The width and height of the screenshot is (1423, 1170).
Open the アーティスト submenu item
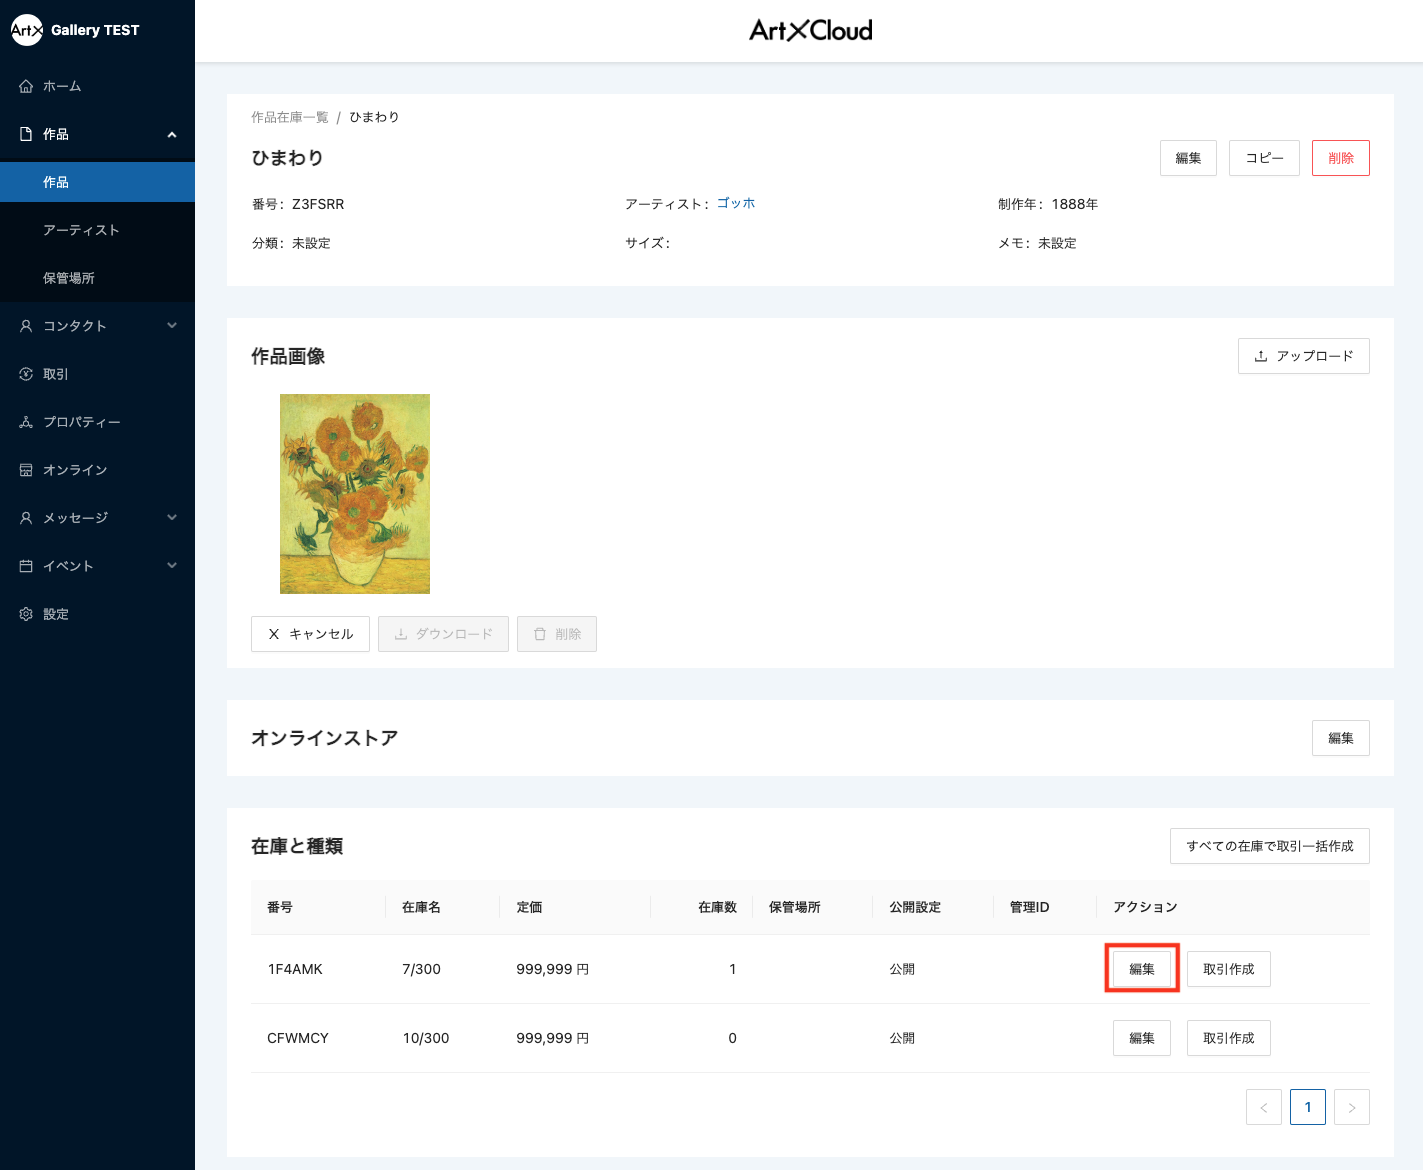pyautogui.click(x=97, y=230)
